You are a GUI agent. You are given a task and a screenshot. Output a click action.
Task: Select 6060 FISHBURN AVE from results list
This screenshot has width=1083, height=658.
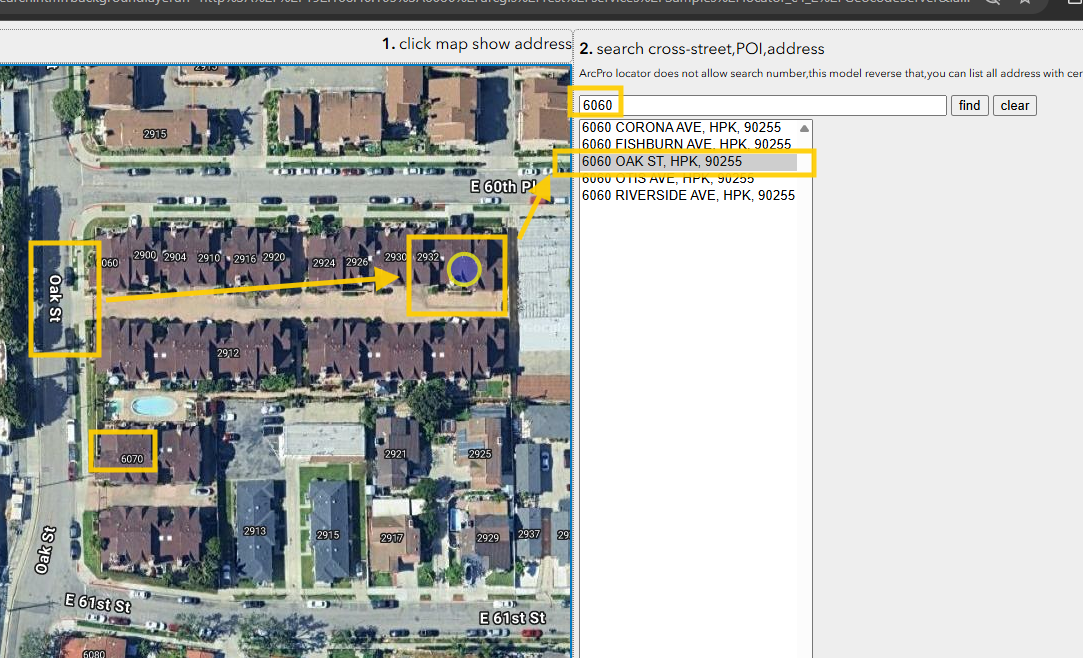click(686, 145)
